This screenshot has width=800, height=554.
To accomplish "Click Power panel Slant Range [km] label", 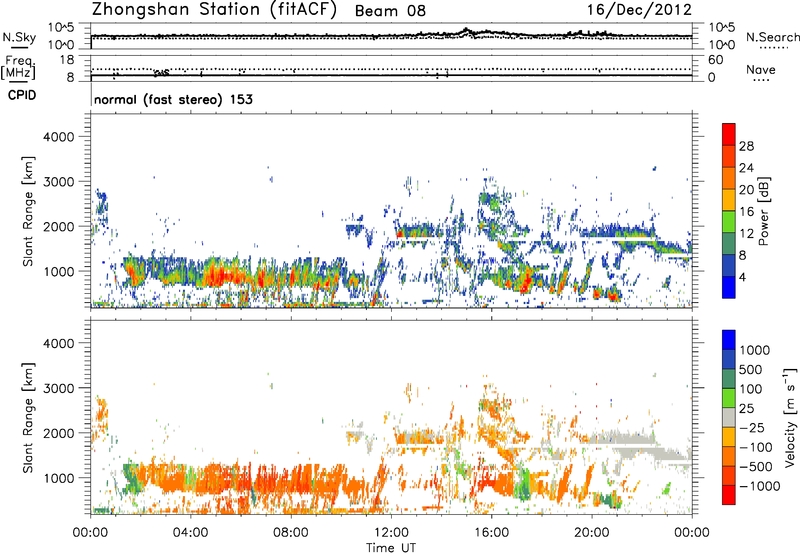I will tap(28, 211).
